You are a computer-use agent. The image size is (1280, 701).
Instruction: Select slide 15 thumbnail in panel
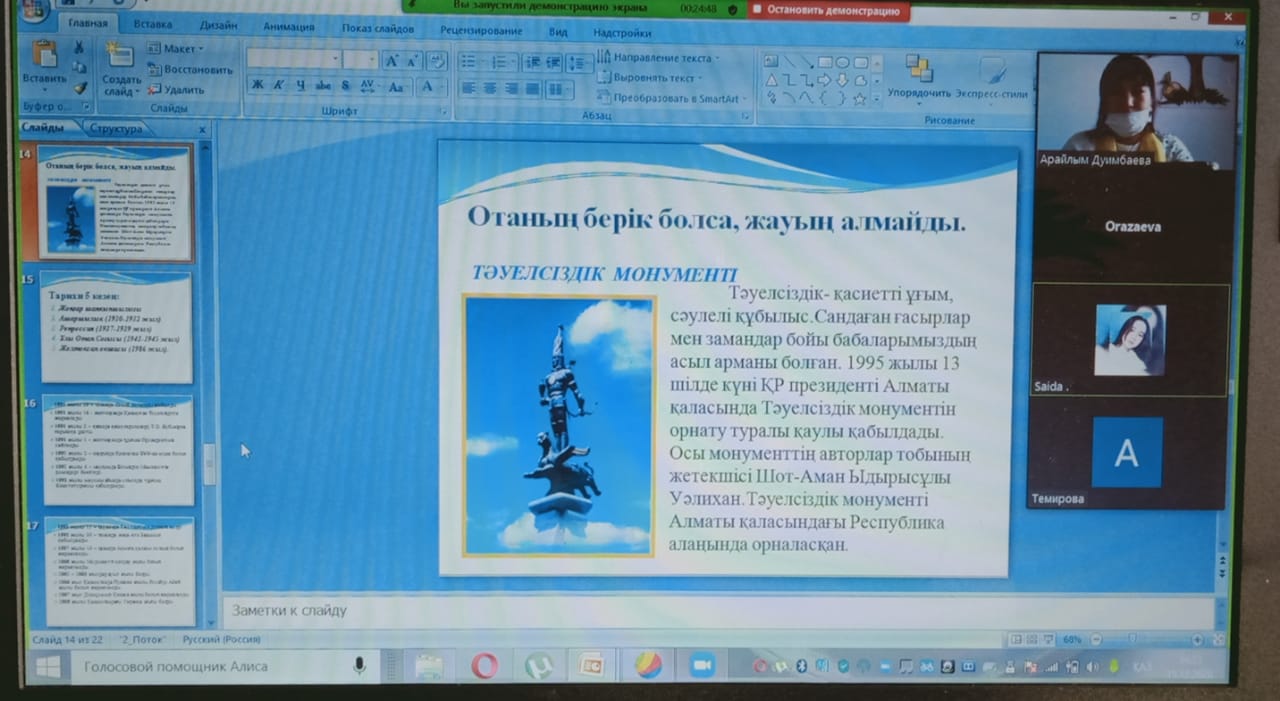(117, 327)
